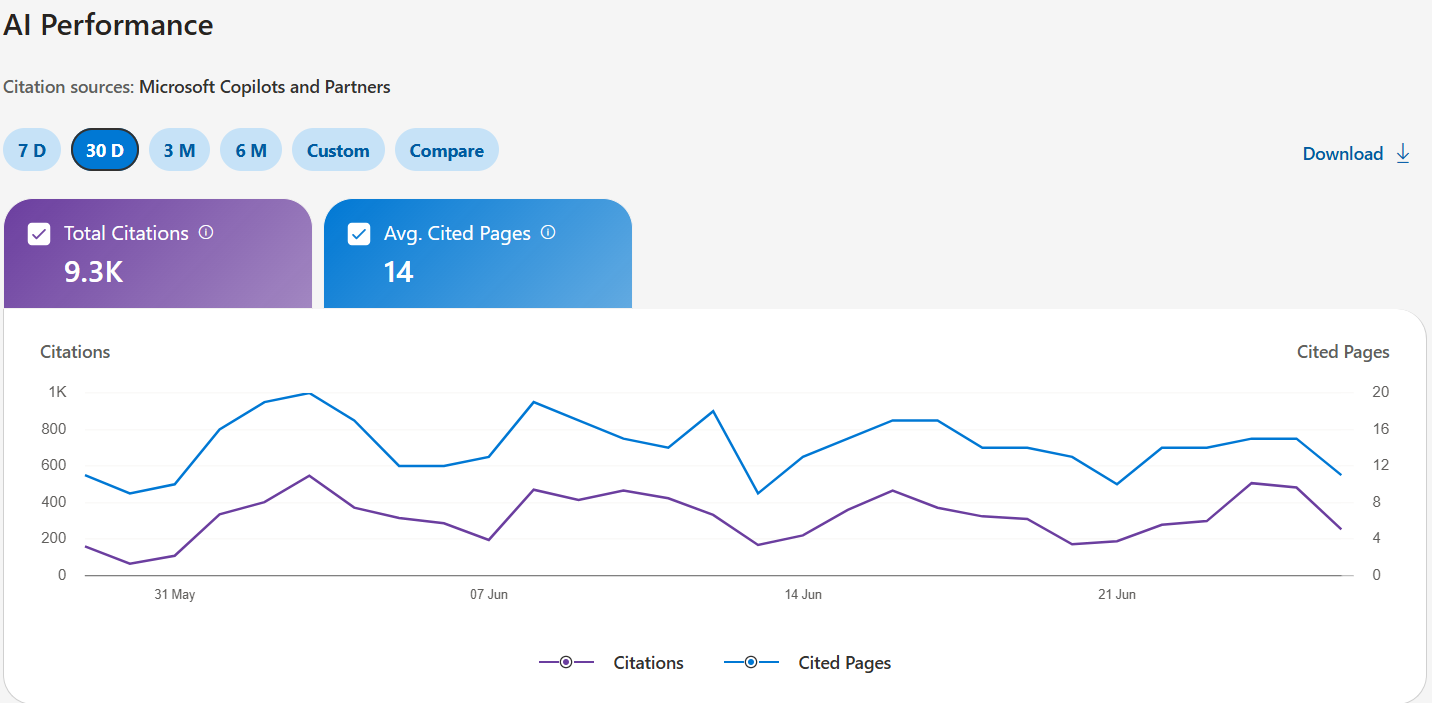
Task: Click the download arrow icon
Action: coord(1403,153)
